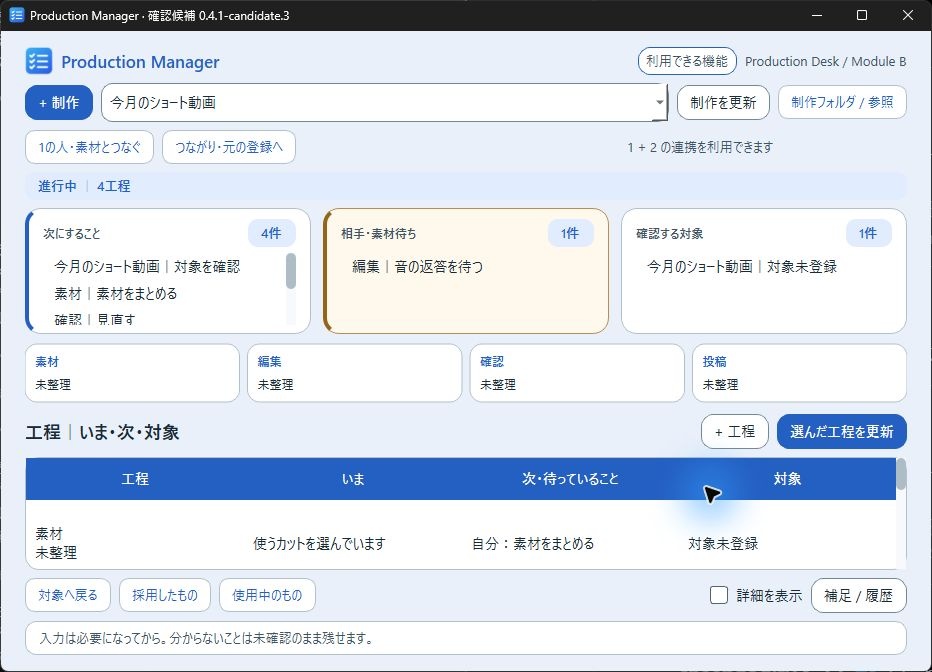Click the 1件 badge in 相手・素材待ち
The image size is (932, 672).
coord(570,234)
